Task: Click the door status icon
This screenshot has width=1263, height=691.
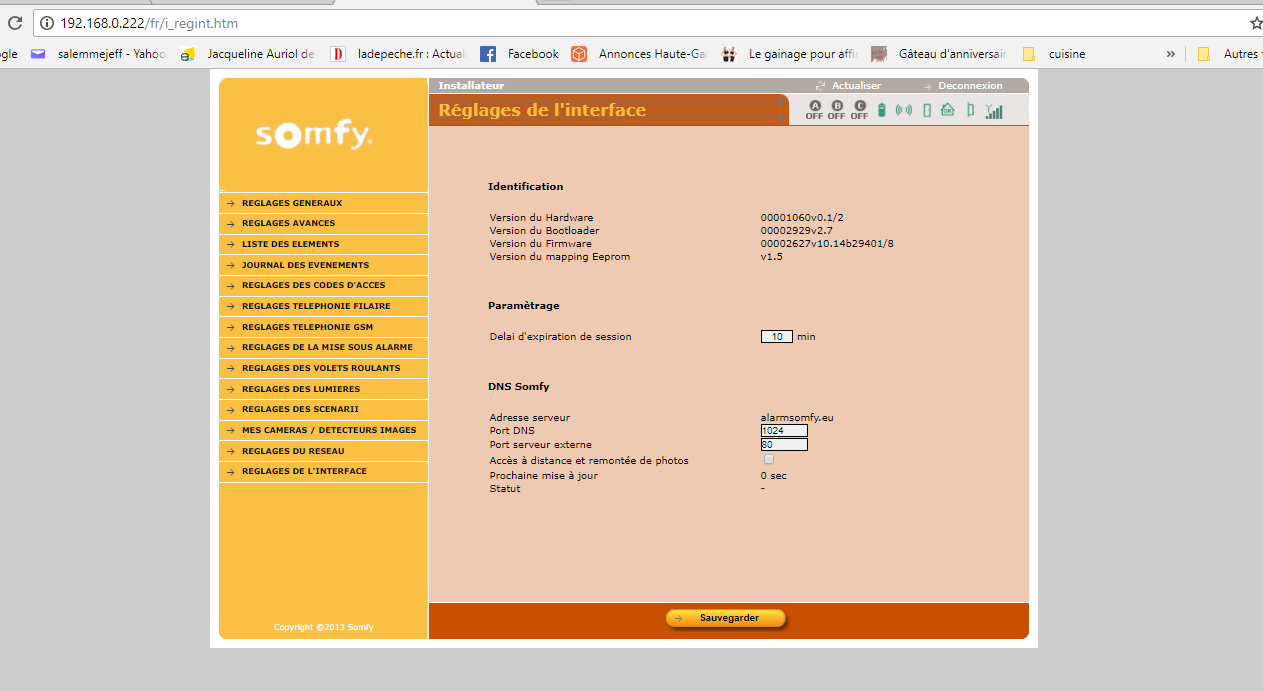Action: 927,110
